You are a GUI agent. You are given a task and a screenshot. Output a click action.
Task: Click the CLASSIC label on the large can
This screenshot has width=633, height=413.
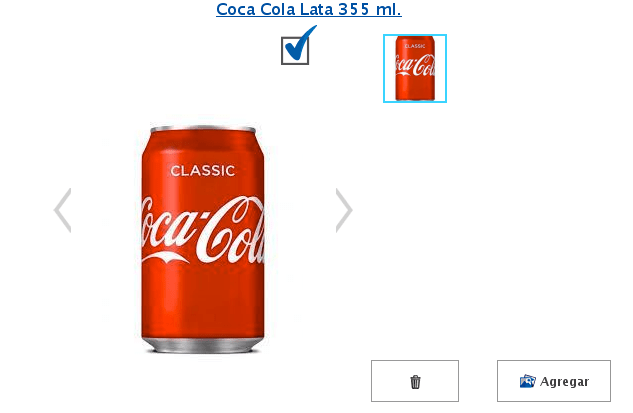(202, 171)
